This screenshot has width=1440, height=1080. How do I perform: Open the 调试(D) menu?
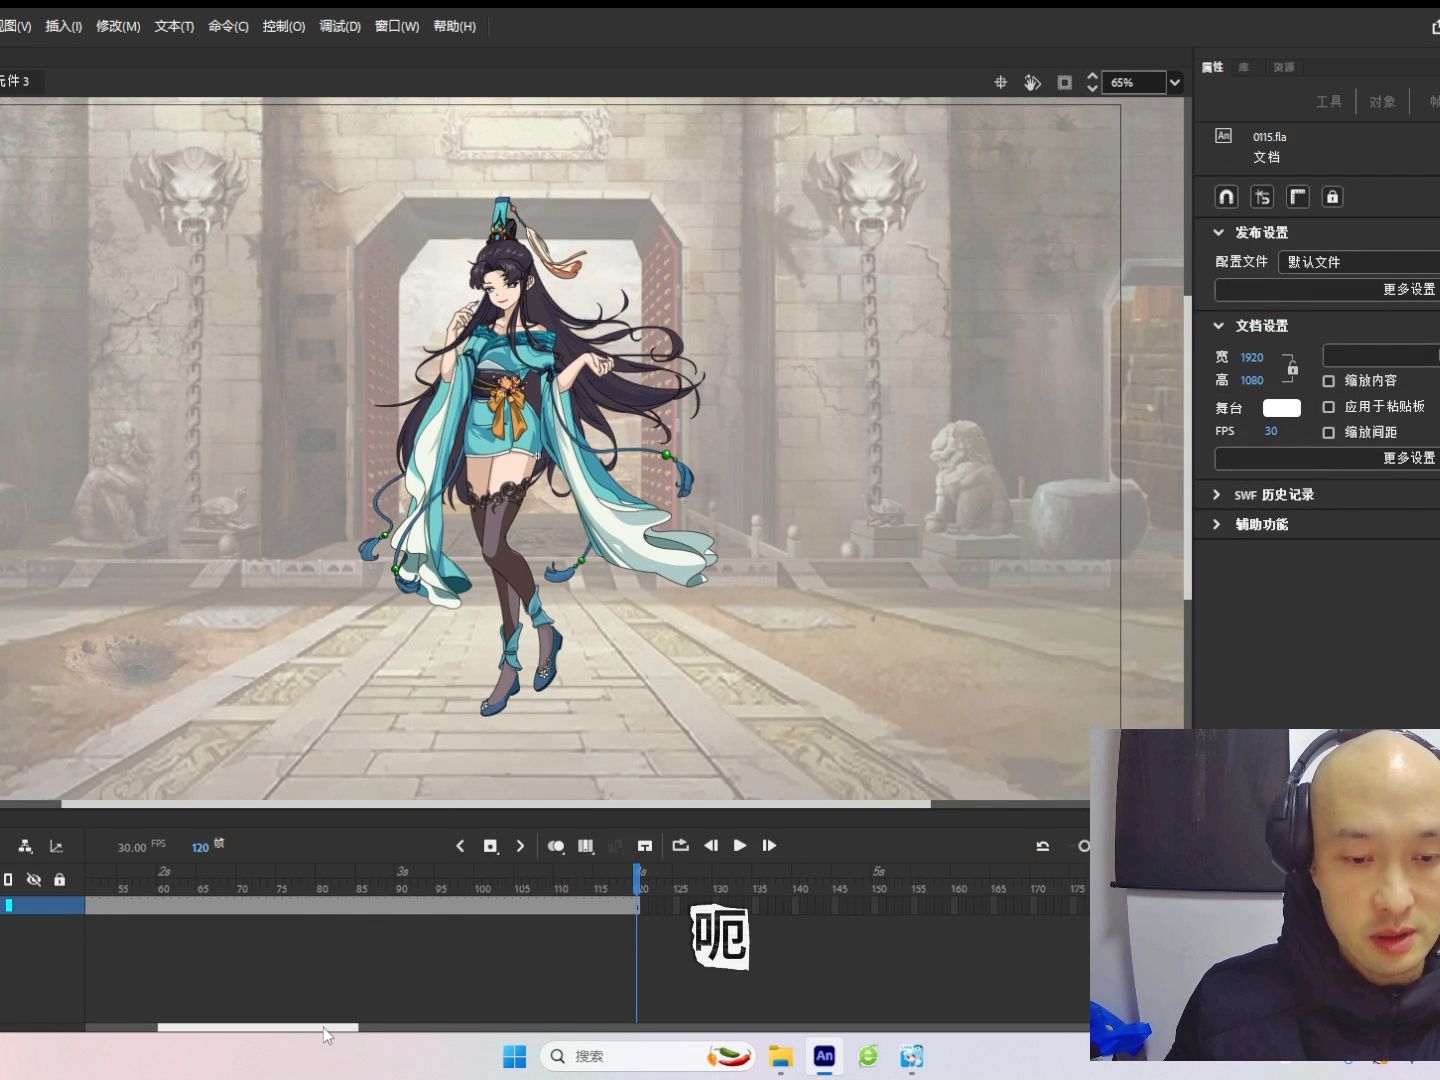(340, 26)
